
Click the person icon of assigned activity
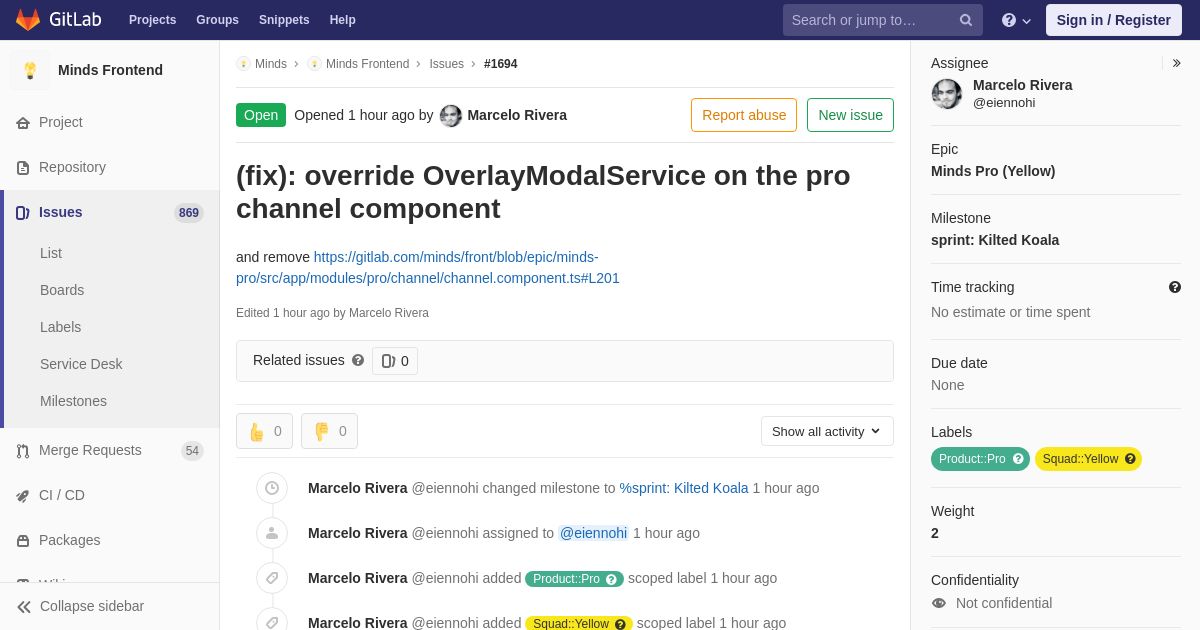[272, 533]
